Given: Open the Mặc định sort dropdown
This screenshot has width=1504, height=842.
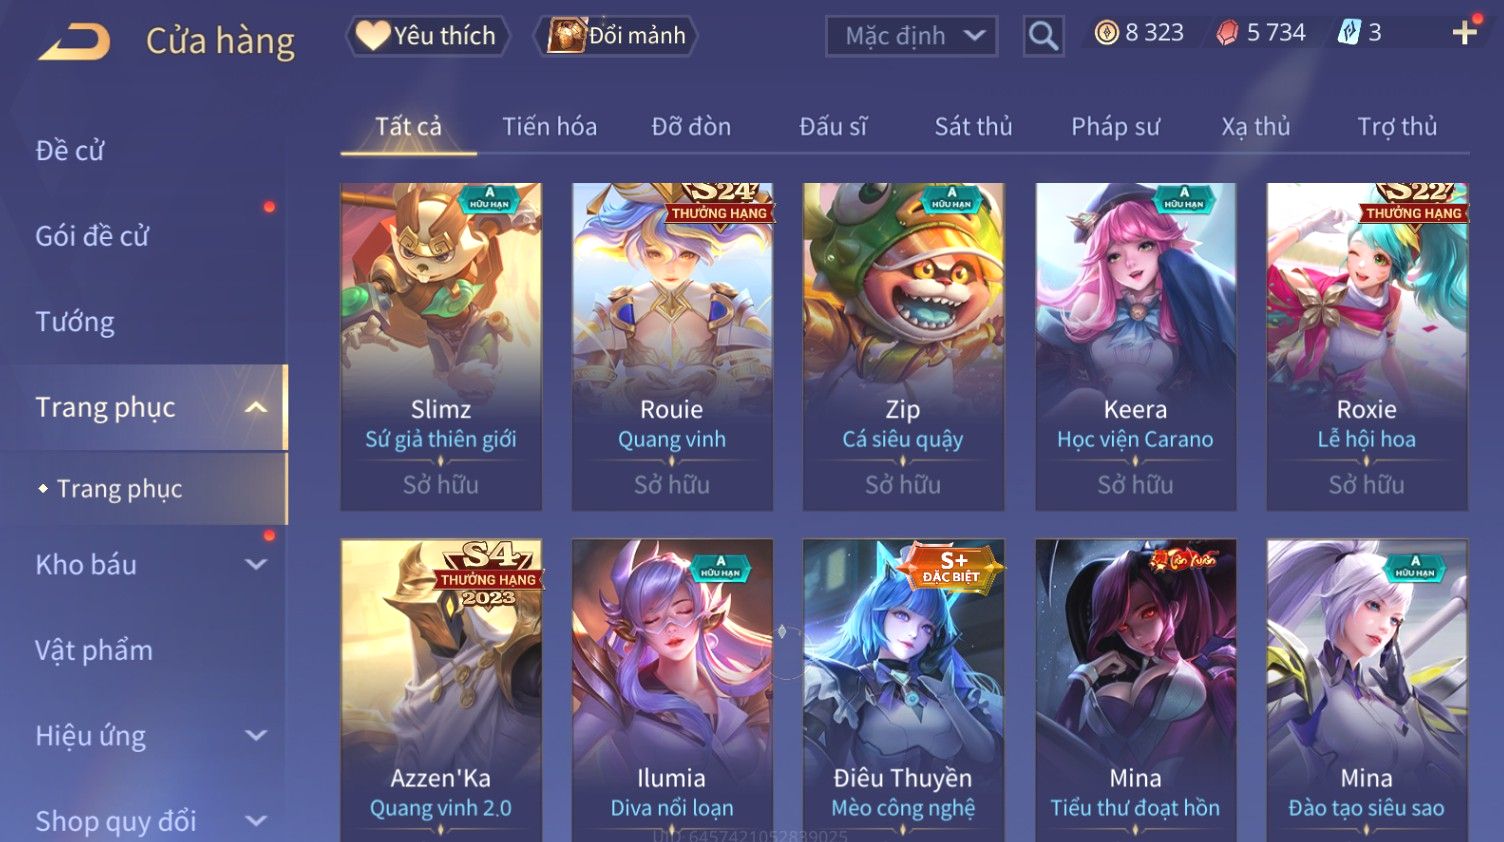Looking at the screenshot, I should [x=911, y=36].
